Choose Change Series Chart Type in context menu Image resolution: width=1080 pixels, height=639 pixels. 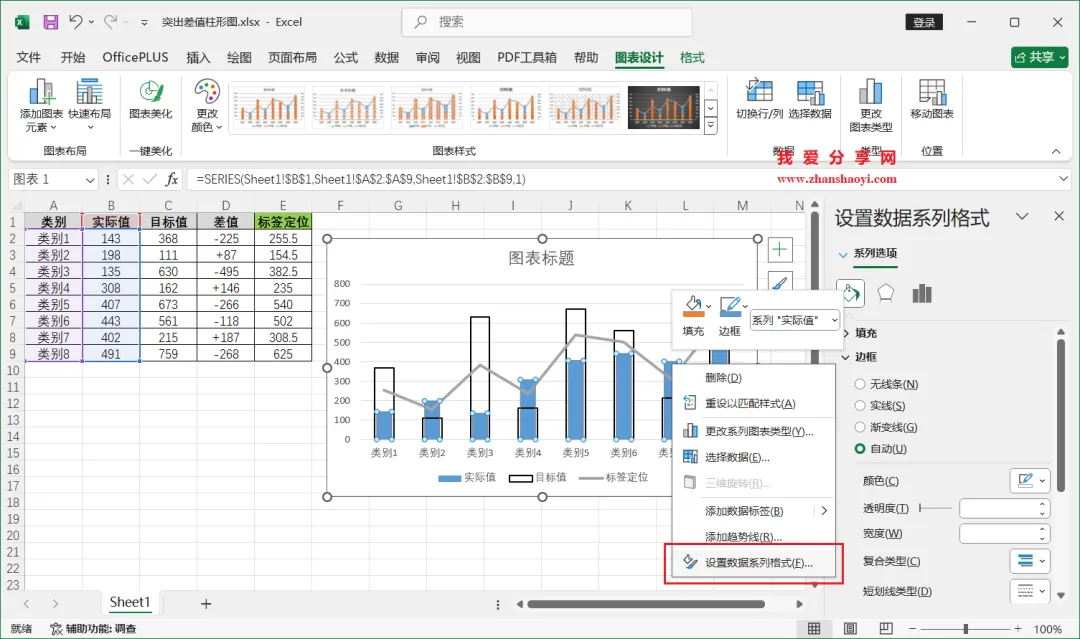pos(754,431)
